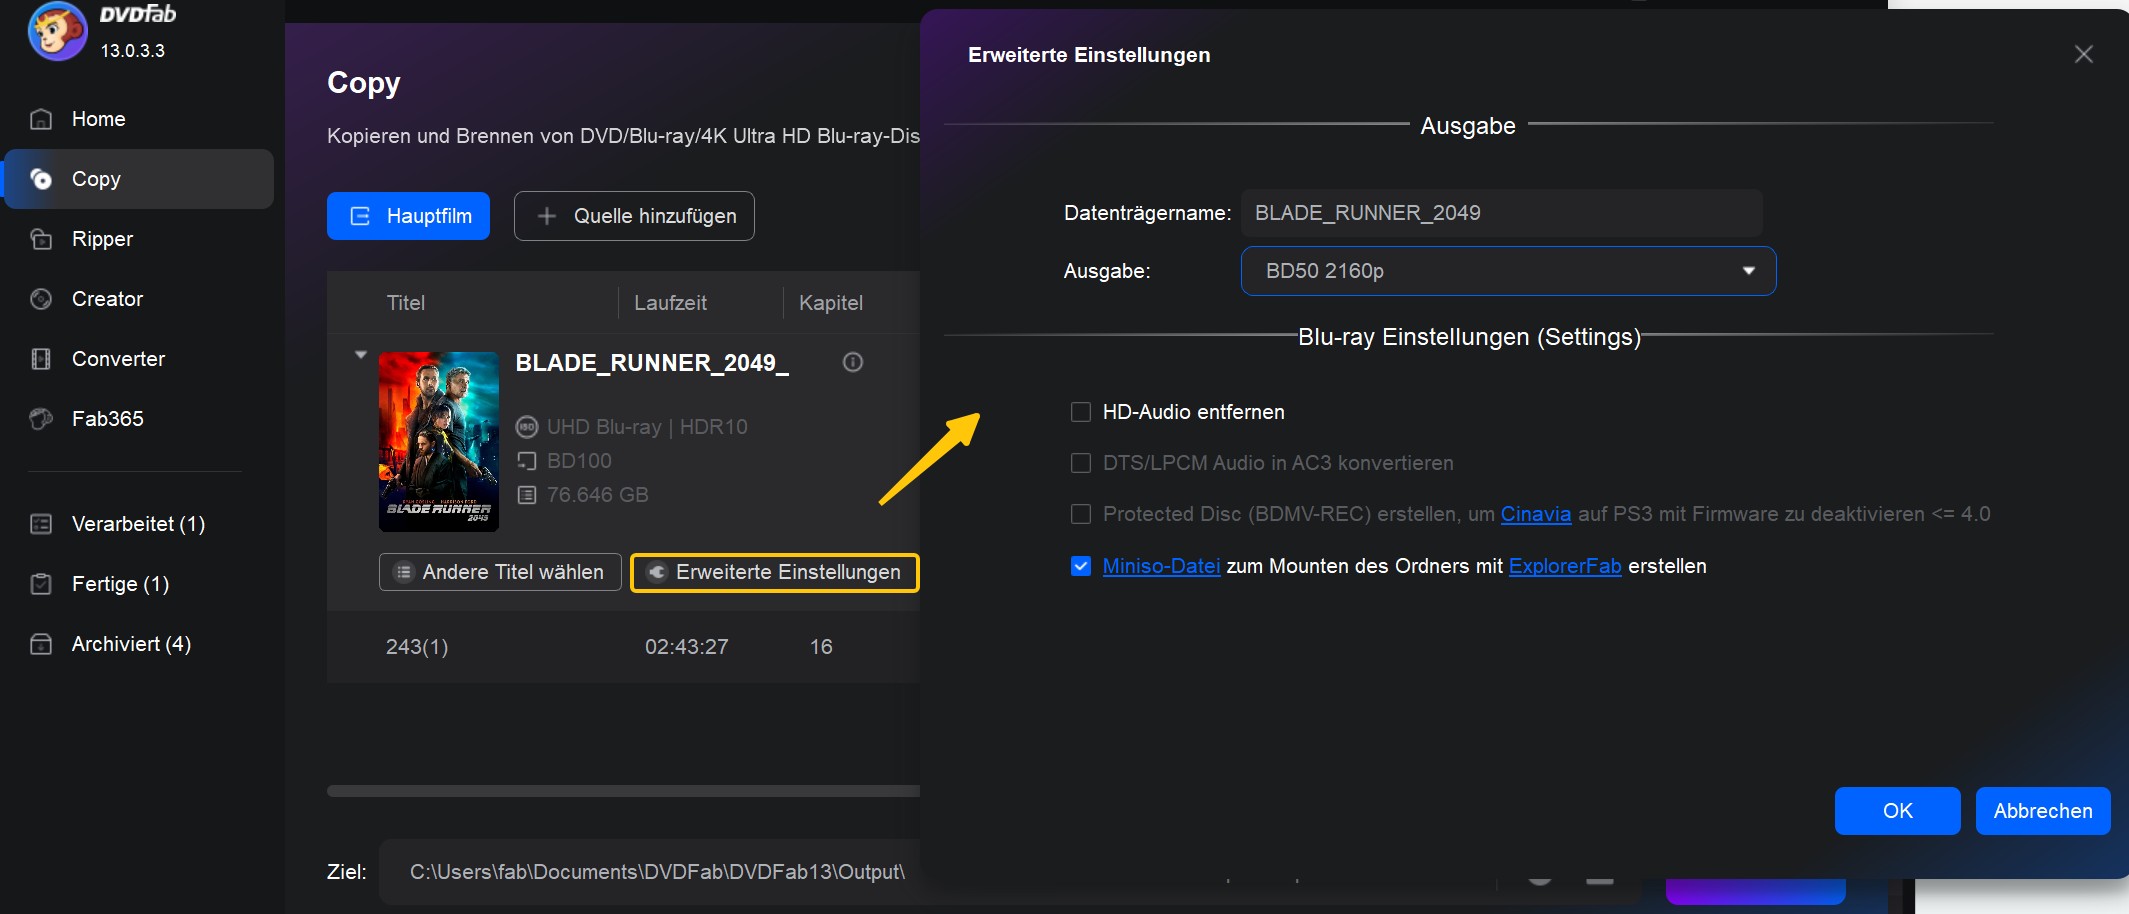2129x914 pixels.
Task: Click the info icon next to BLADE_RUNNER_2049_
Action: 853,362
